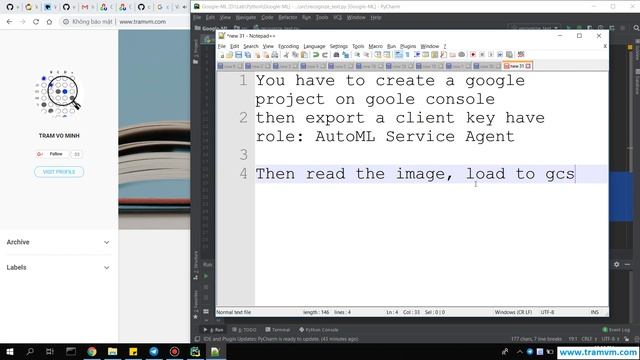This screenshot has height=360, width=640.
Task: Click the Redo arrow icon in Notepad++
Action: pyautogui.click(x=325, y=55)
